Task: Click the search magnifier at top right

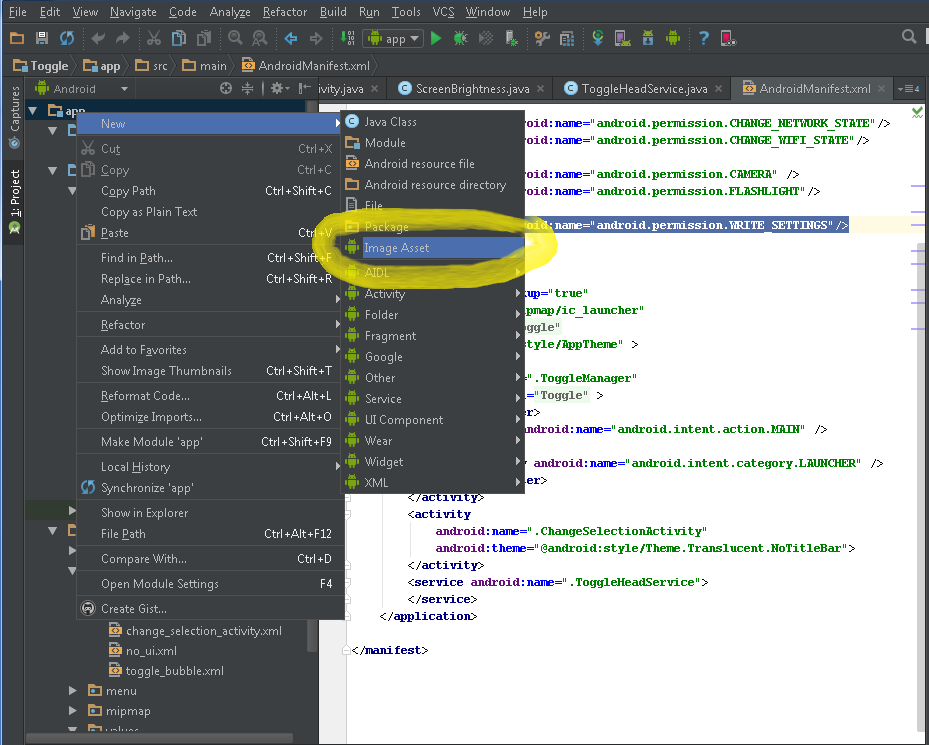Action: tap(909, 37)
